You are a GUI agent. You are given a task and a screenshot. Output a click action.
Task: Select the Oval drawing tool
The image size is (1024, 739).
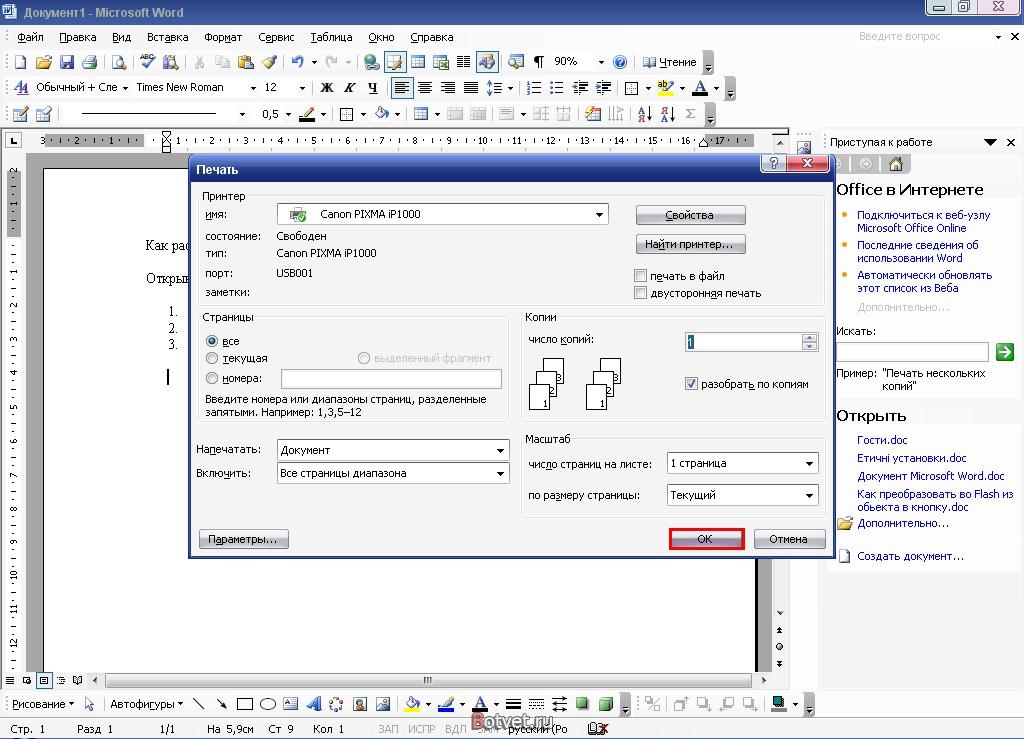click(x=268, y=704)
